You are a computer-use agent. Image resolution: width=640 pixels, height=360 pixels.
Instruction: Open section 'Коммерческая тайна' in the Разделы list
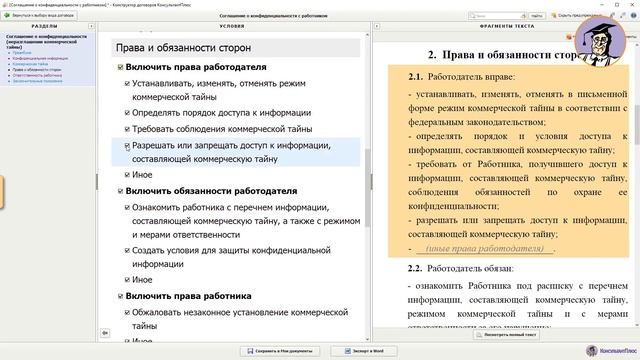30,64
